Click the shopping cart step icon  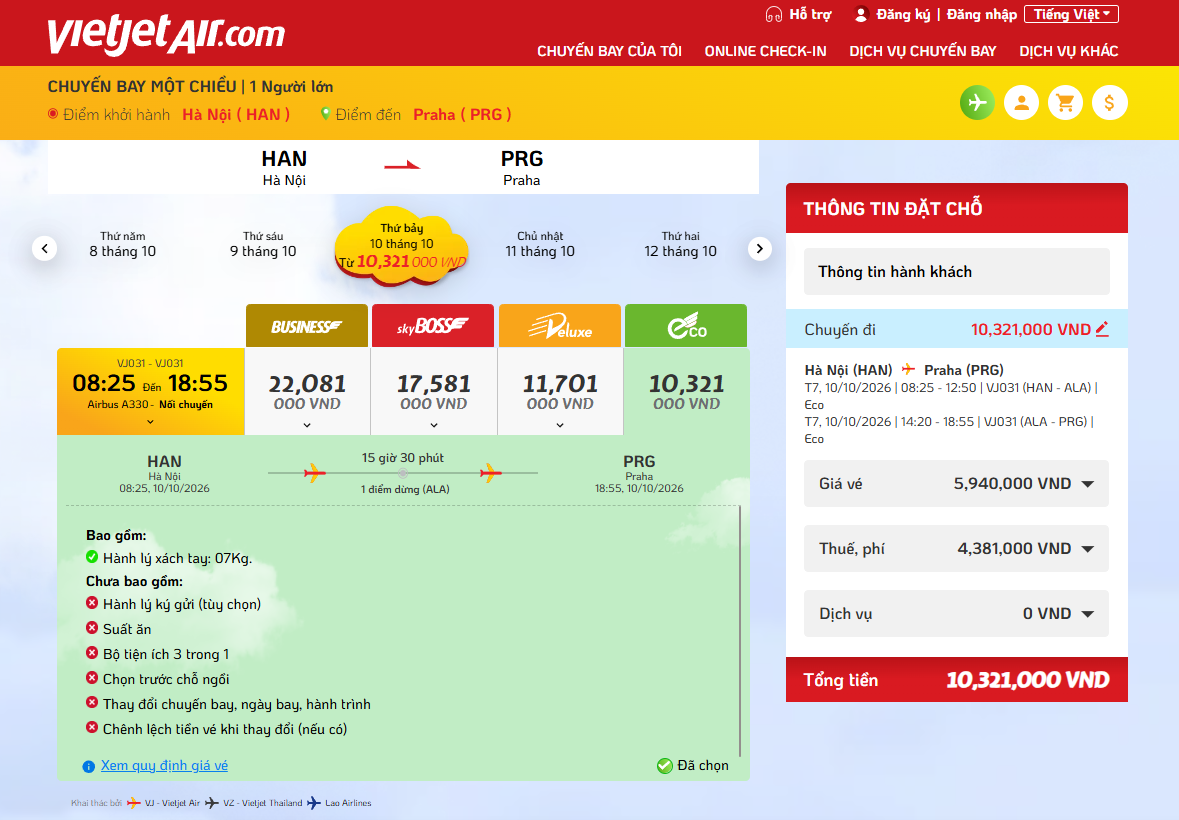pyautogui.click(x=1065, y=102)
